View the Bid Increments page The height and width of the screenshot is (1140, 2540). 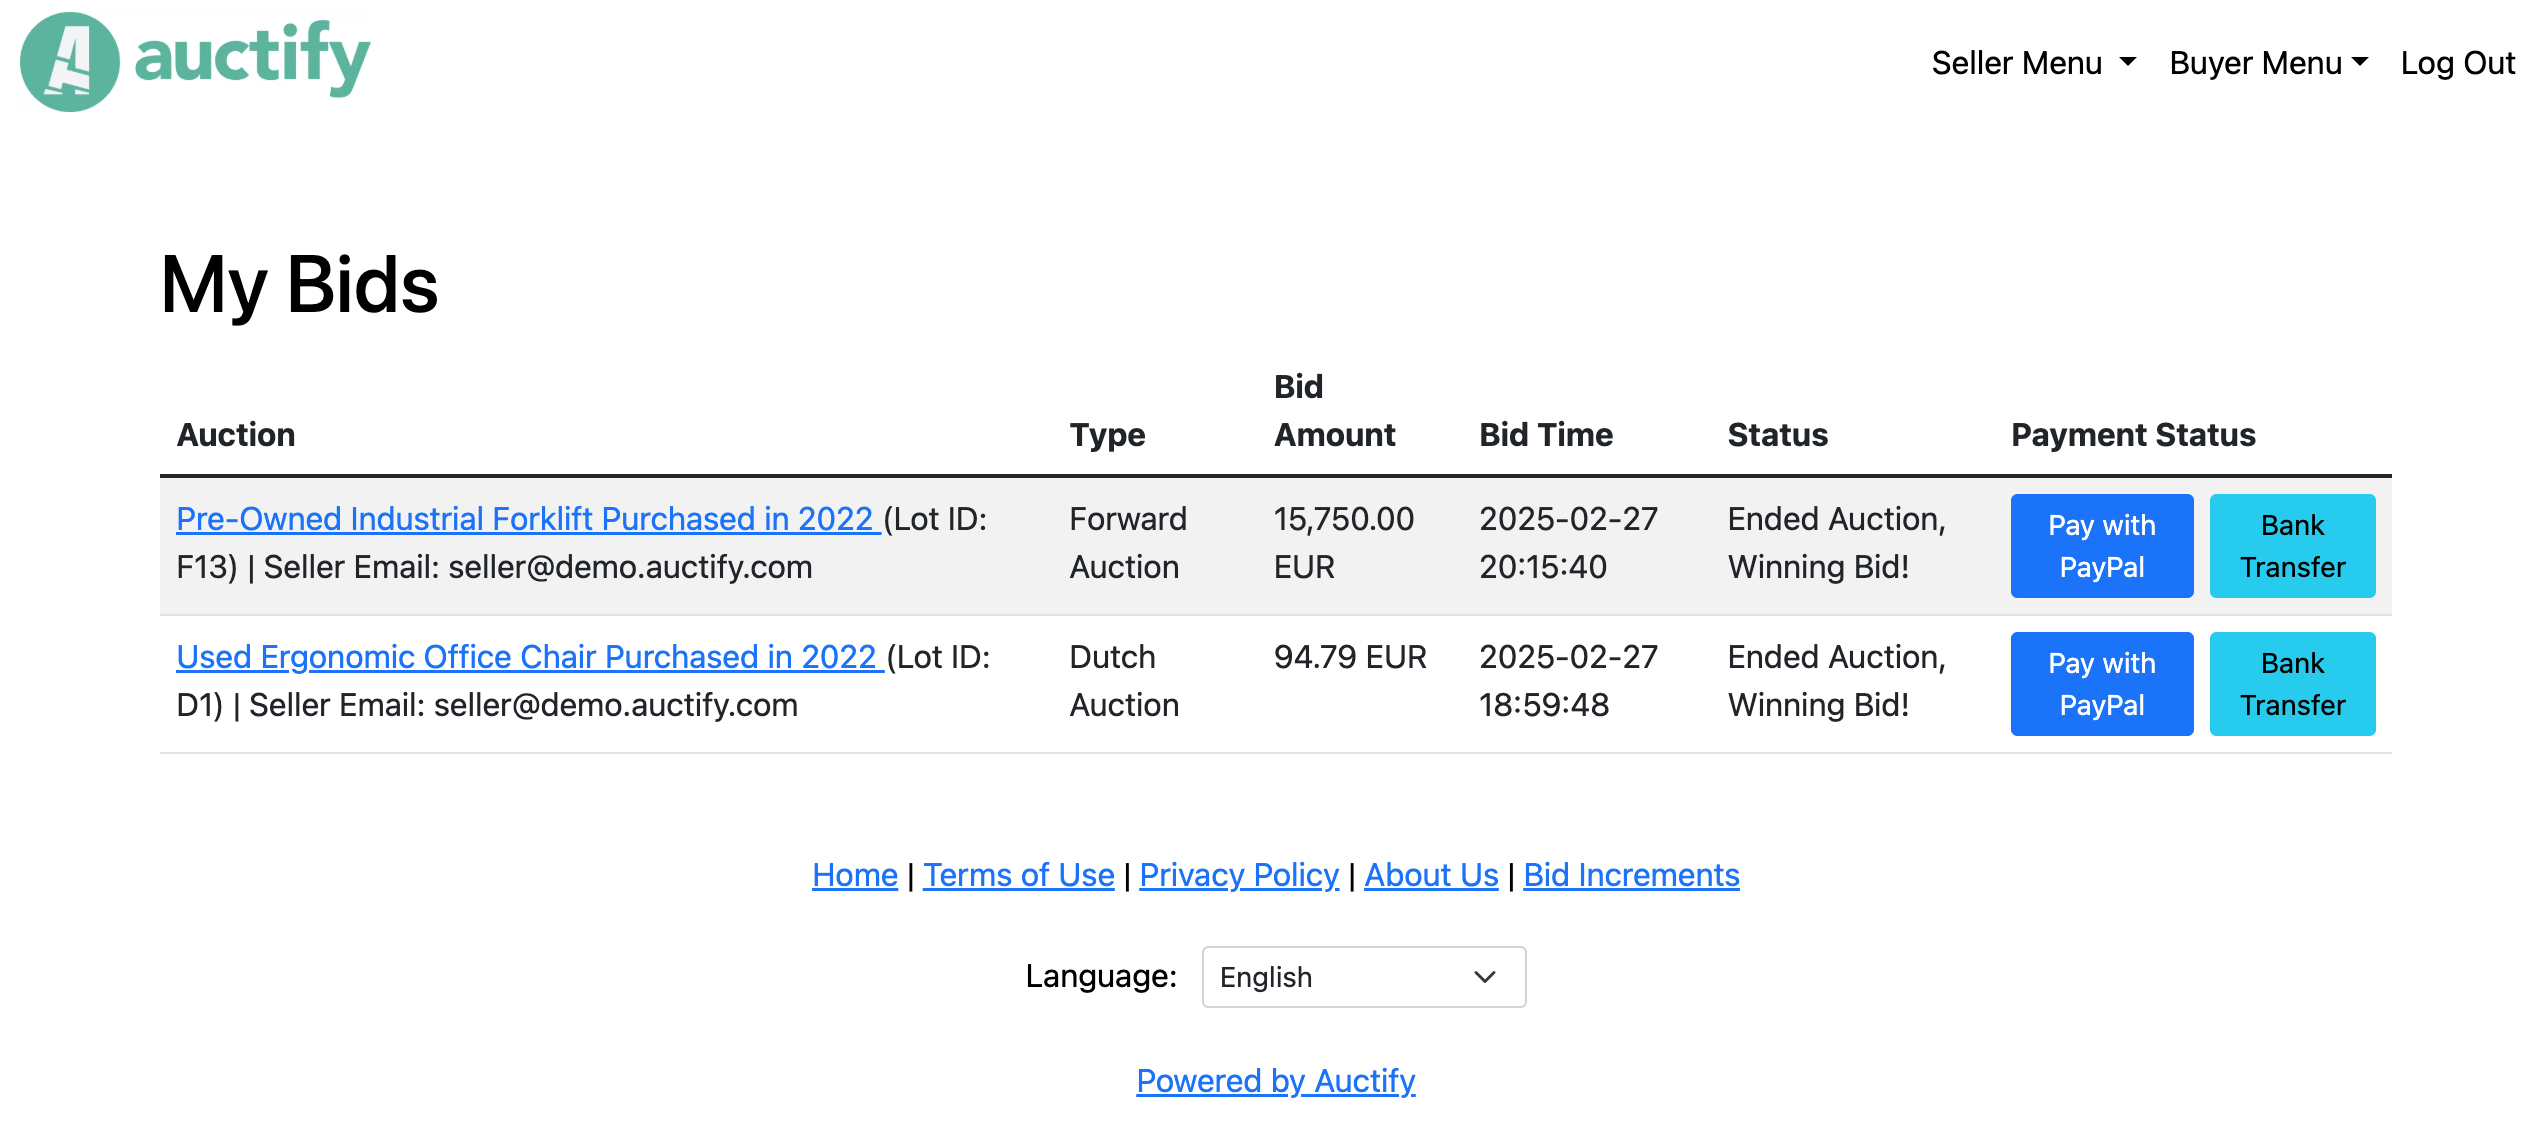[x=1630, y=874]
